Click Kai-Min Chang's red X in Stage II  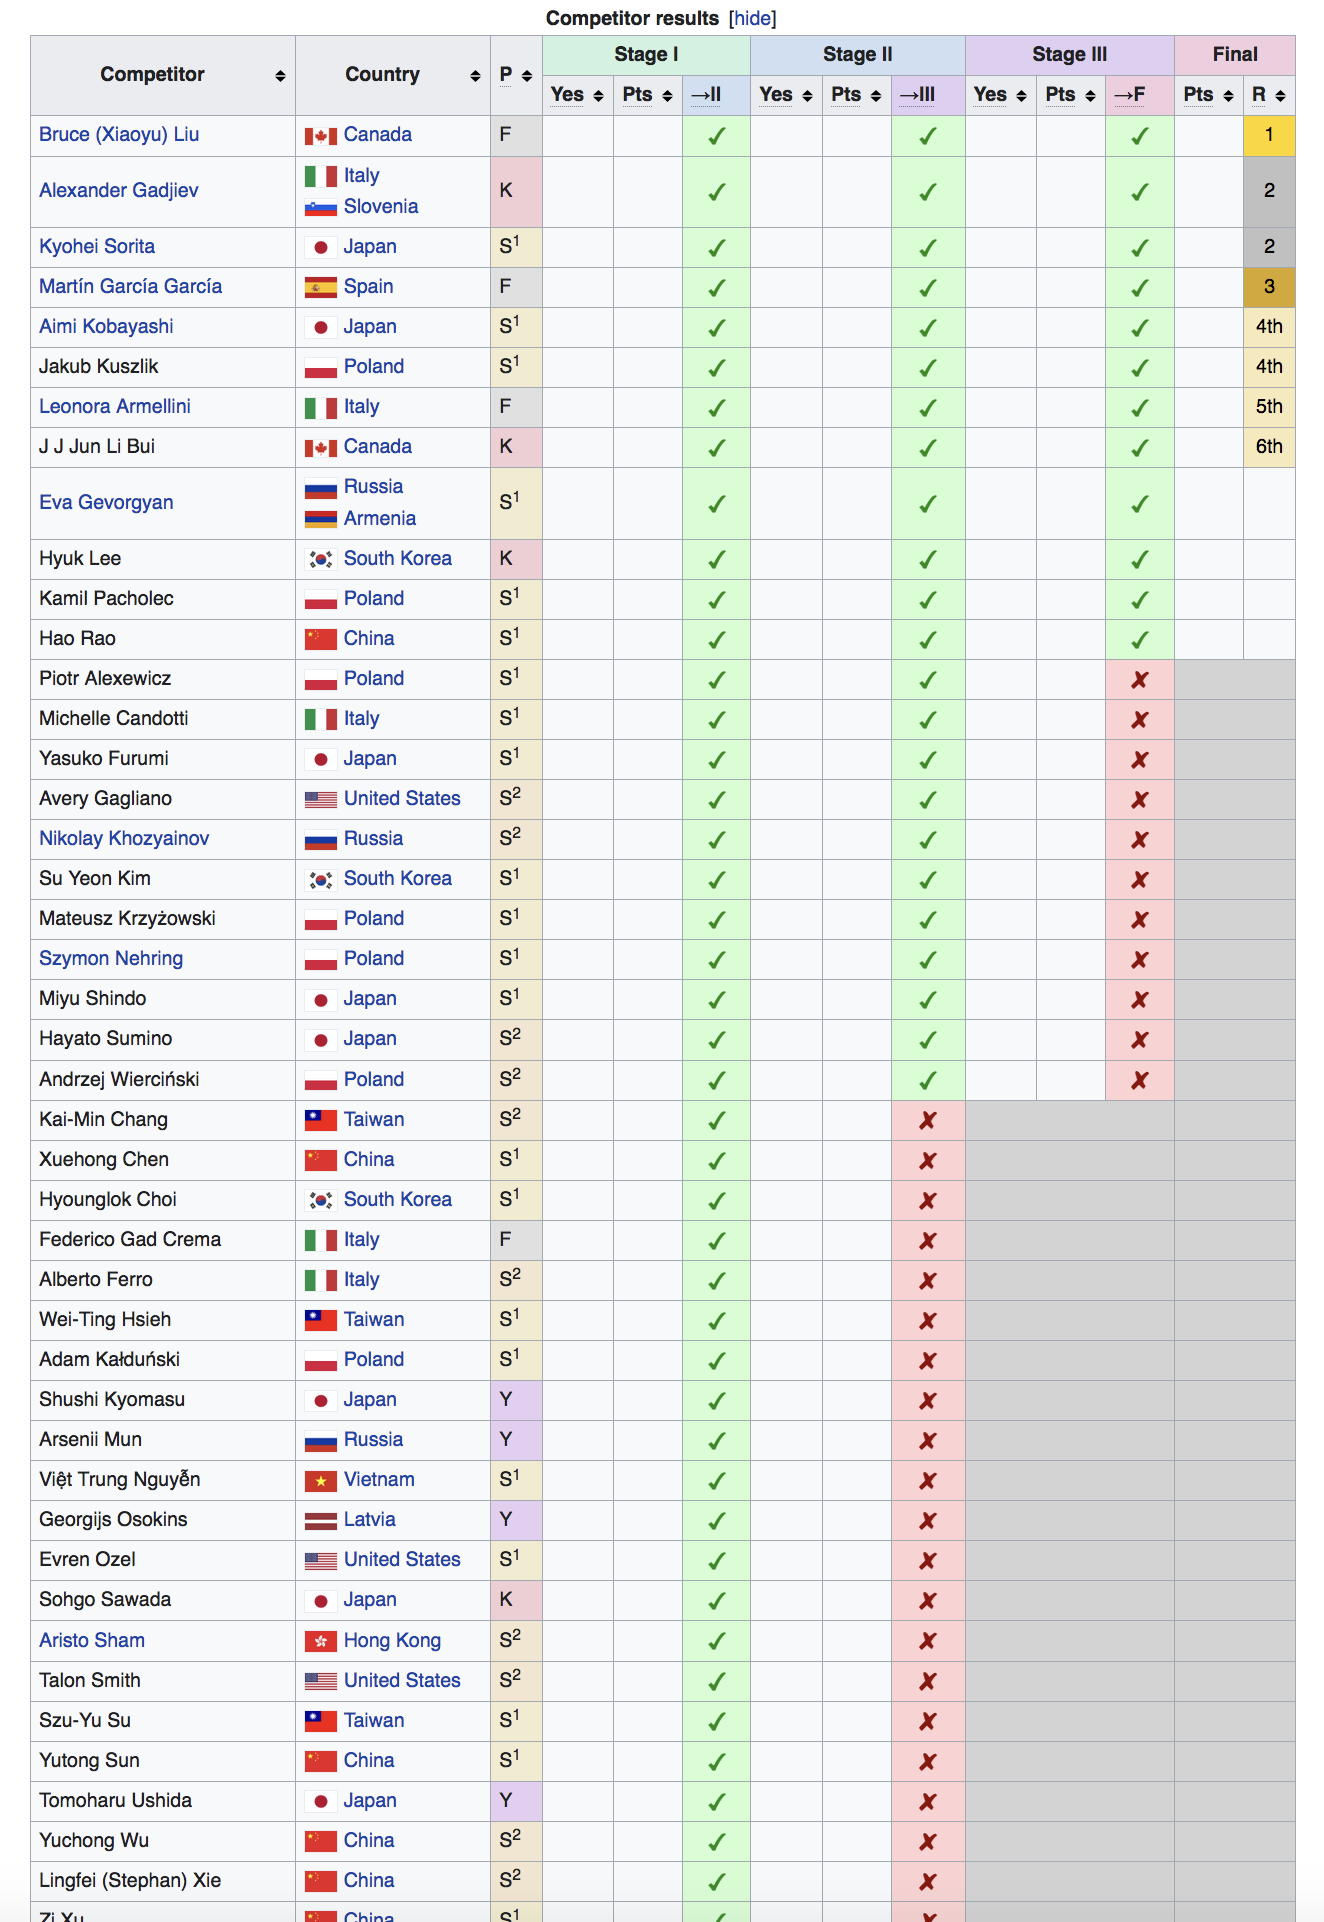click(x=927, y=1120)
